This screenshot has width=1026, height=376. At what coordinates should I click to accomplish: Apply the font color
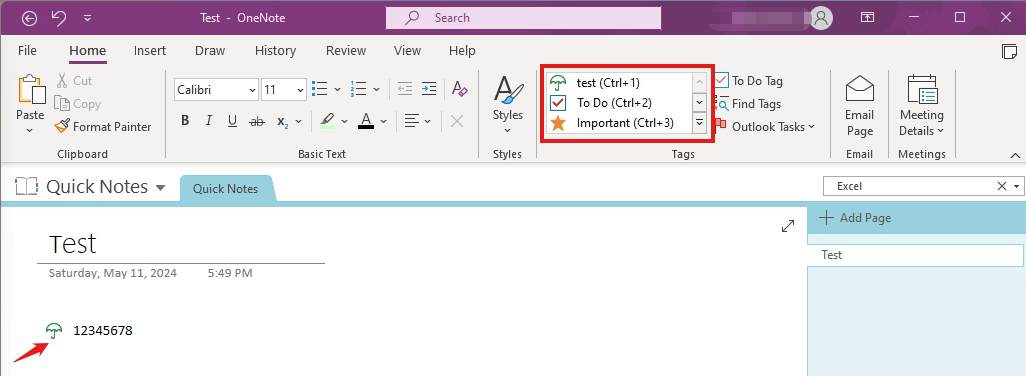pyautogui.click(x=366, y=121)
